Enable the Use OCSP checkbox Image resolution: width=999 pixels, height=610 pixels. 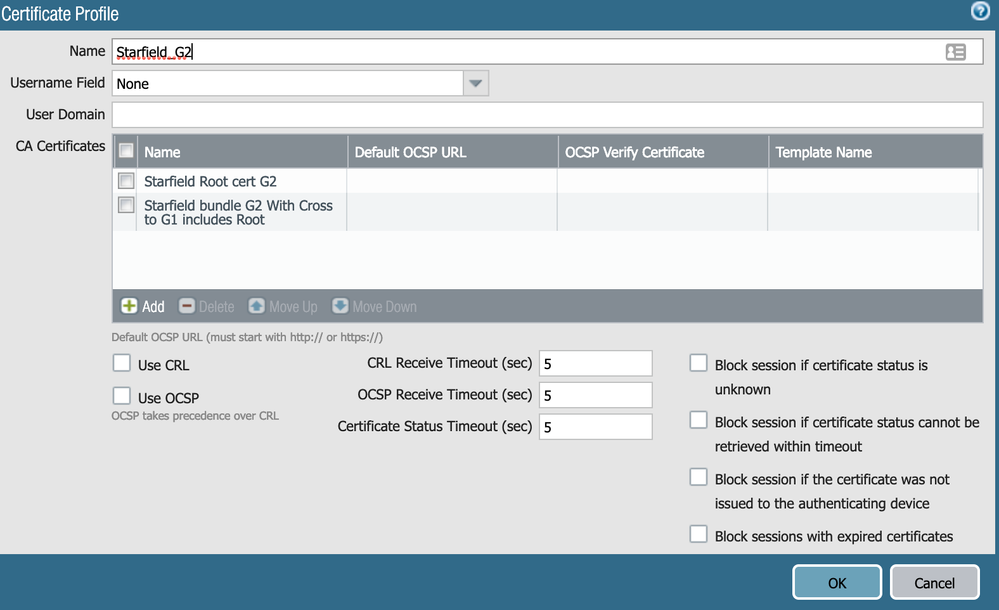click(x=122, y=395)
